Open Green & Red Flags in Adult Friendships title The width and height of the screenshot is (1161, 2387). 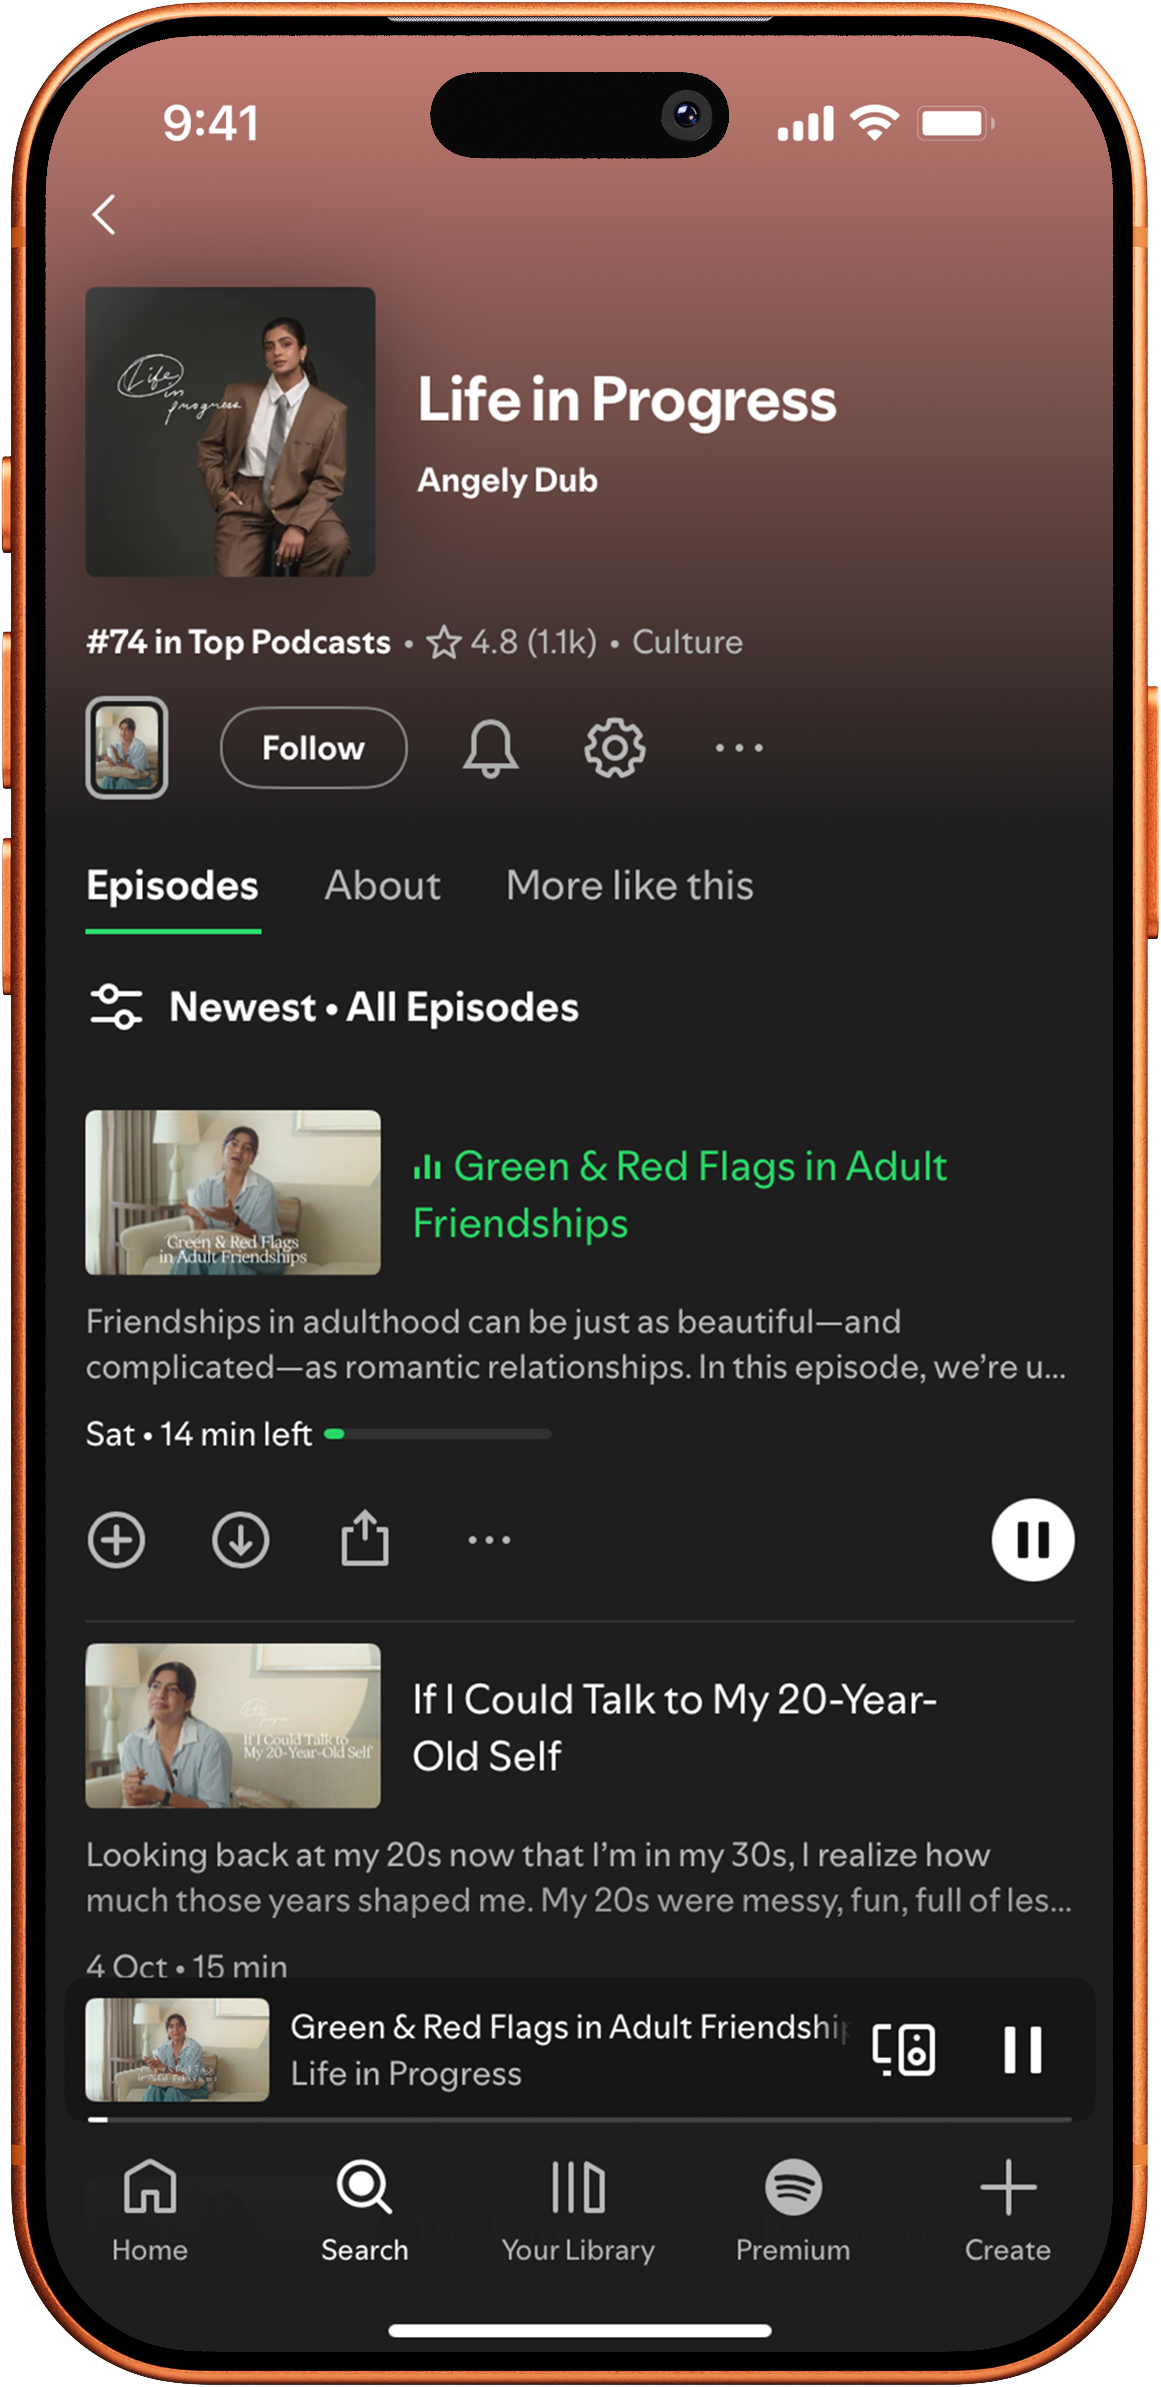tap(680, 1194)
